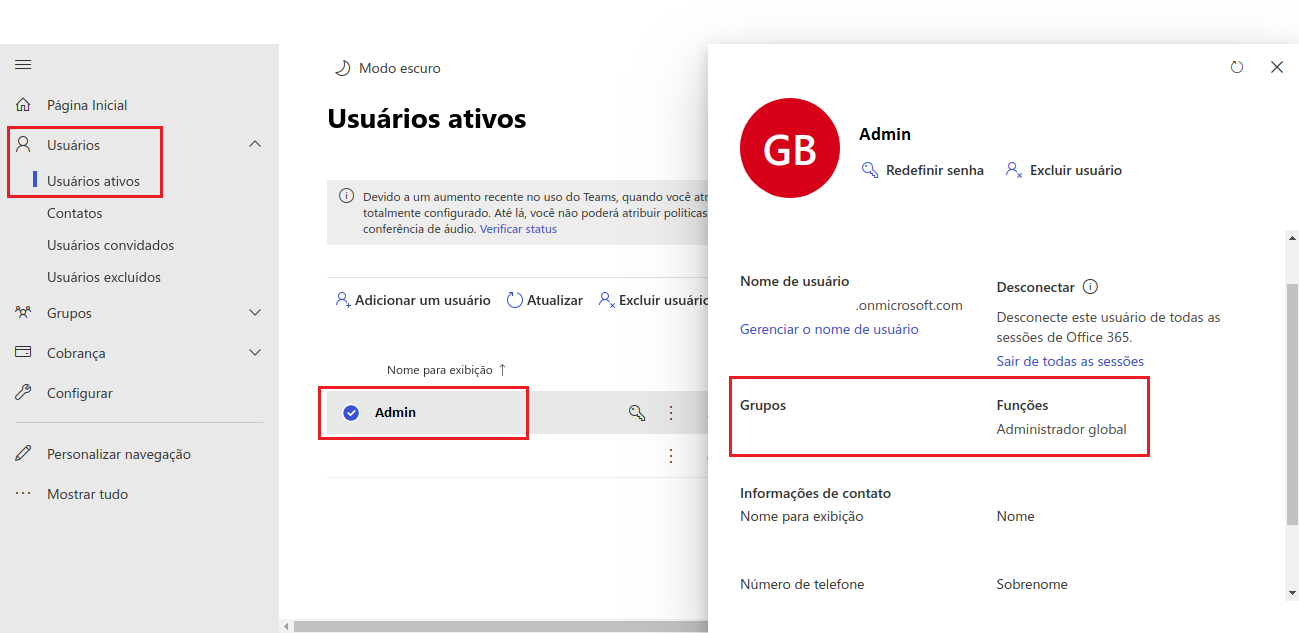Open more options dots for Admin row
Viewport: 1299px width, 633px height.
point(671,413)
